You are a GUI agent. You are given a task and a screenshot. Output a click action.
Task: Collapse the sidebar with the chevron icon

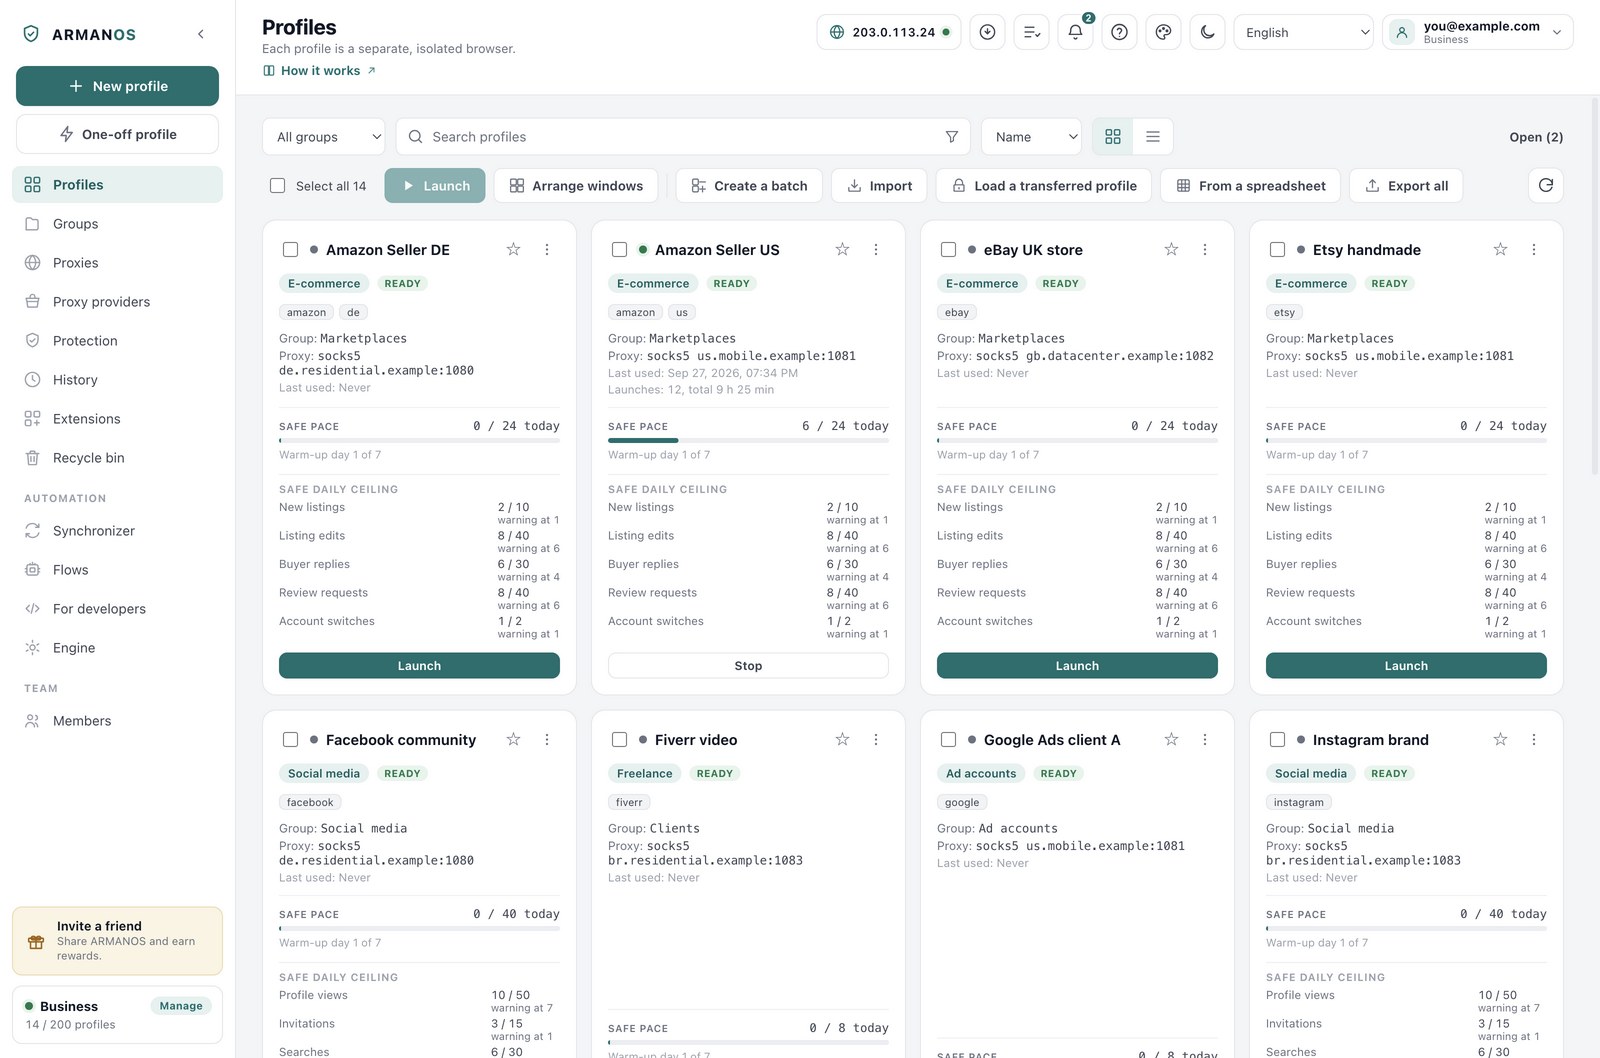[x=201, y=34]
